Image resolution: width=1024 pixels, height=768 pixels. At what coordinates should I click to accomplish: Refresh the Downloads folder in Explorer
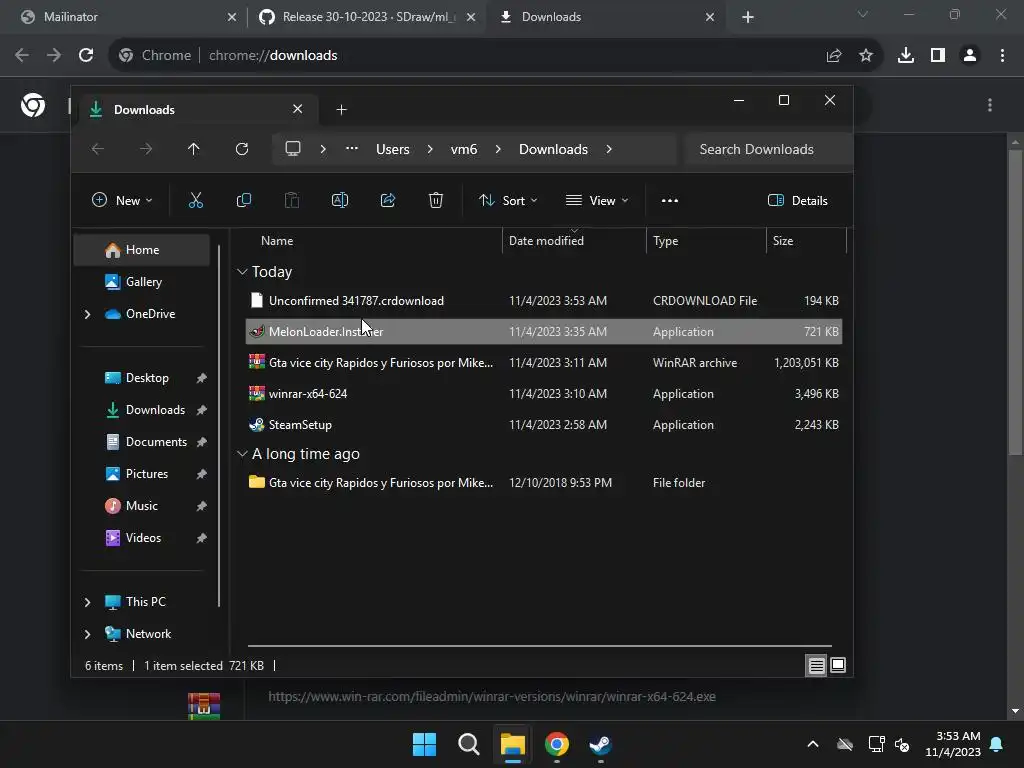tap(242, 149)
